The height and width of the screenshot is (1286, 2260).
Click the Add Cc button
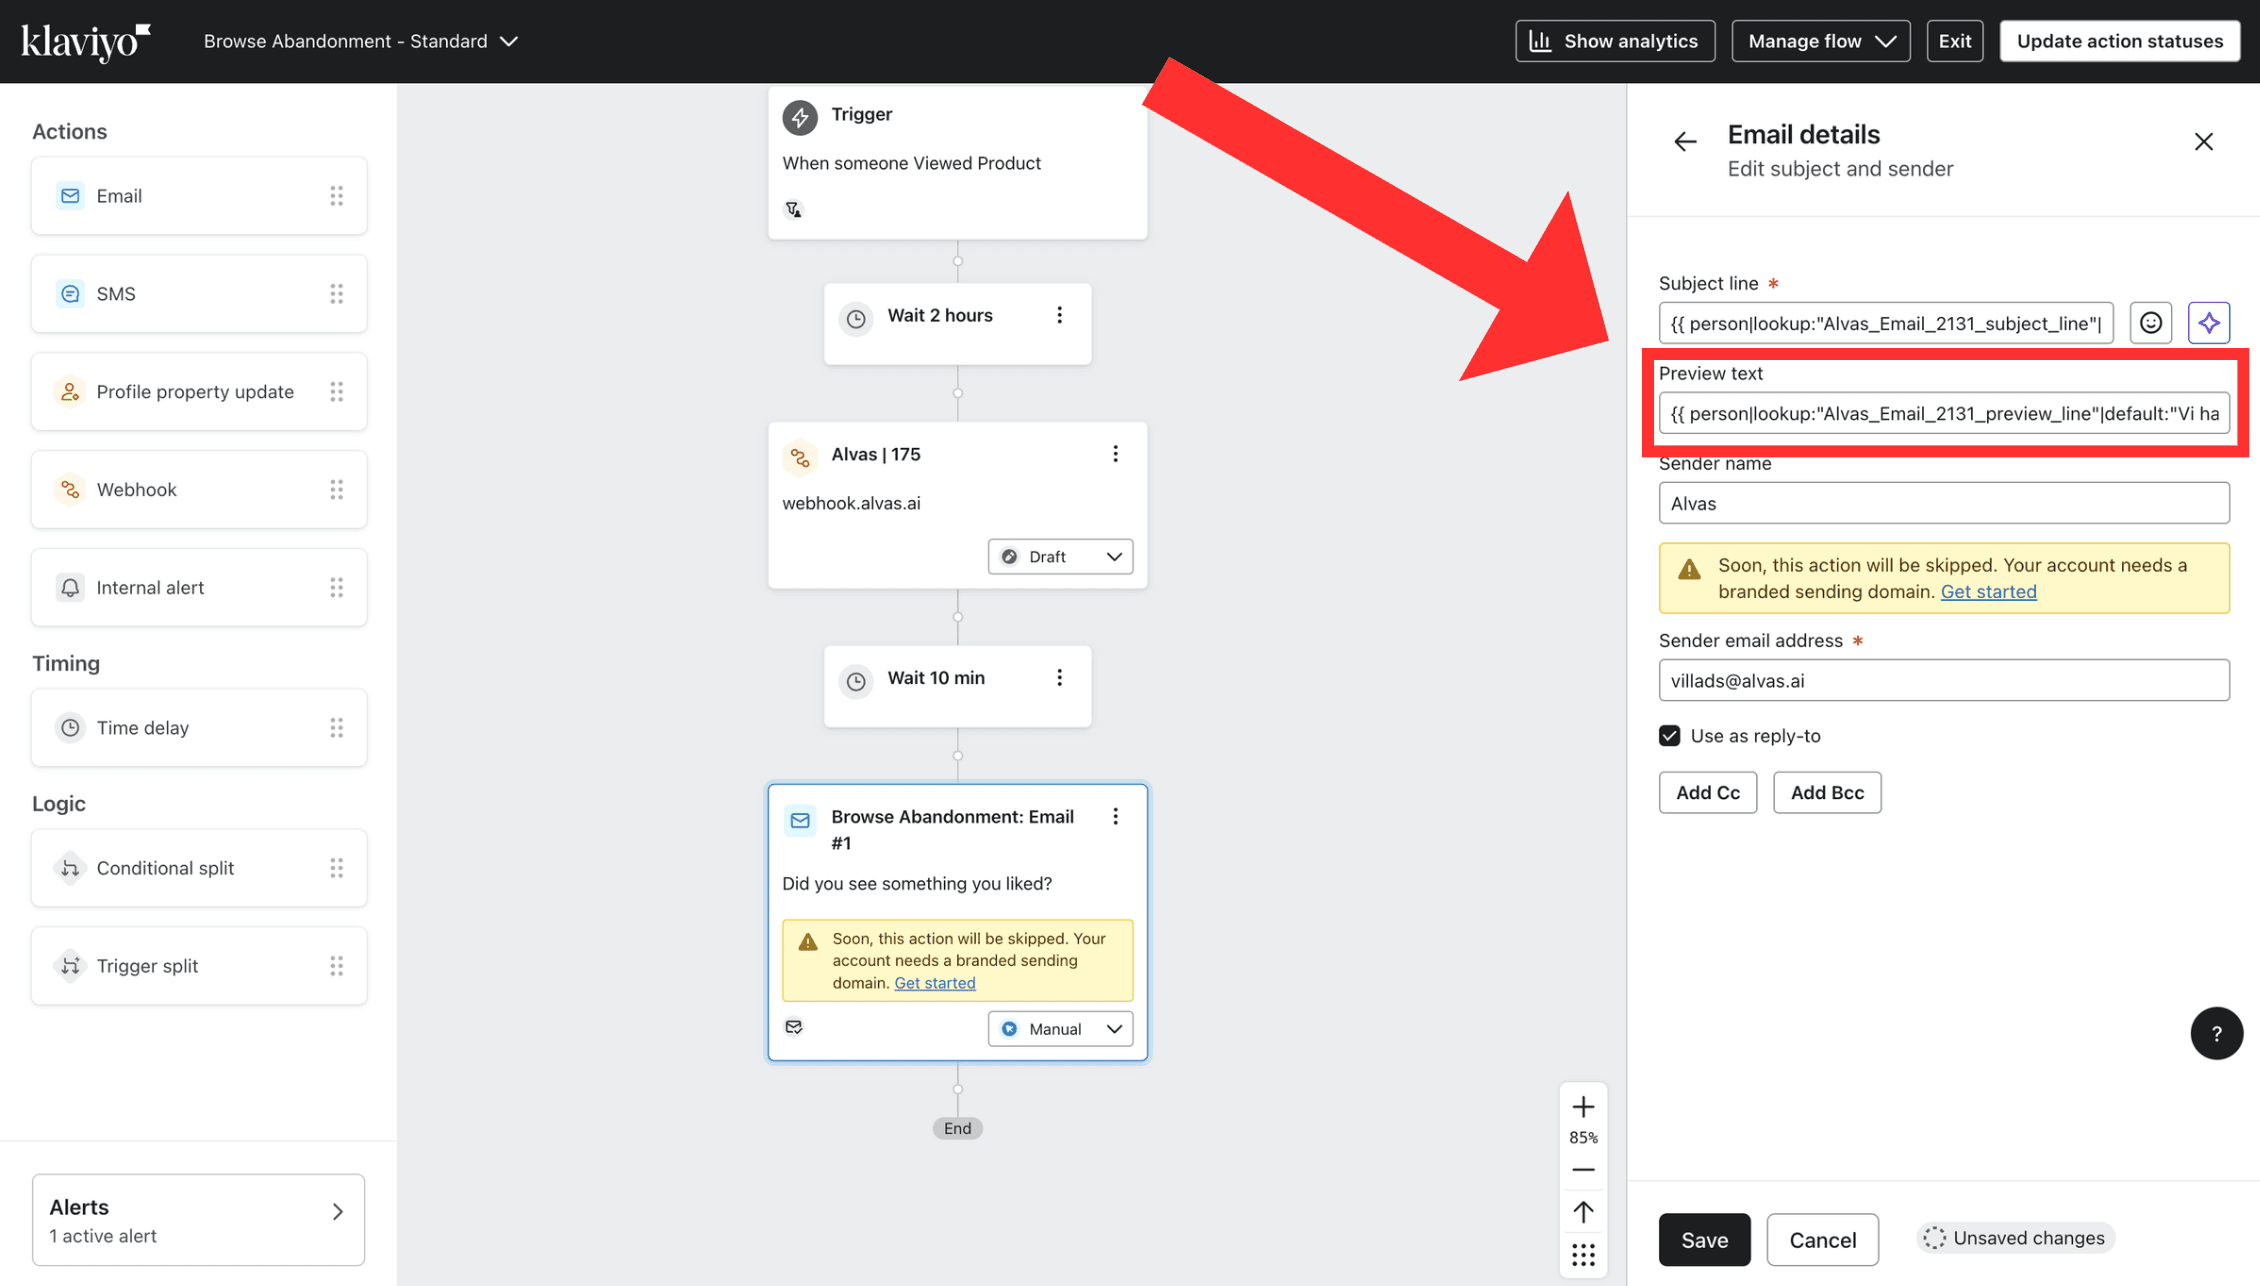coord(1707,793)
